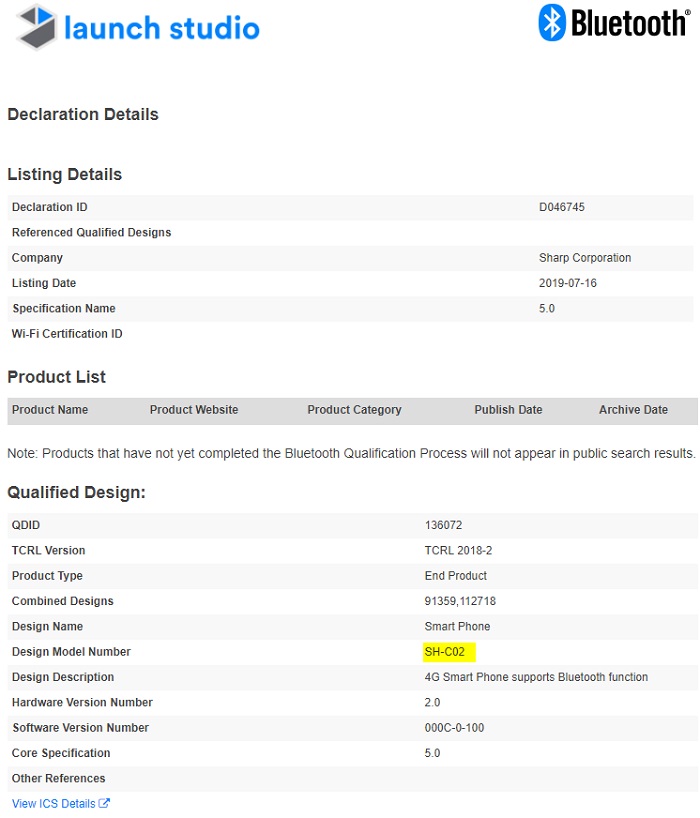Click the software version 000C-0-100
Image resolution: width=700 pixels, height=818 pixels.
(x=455, y=728)
